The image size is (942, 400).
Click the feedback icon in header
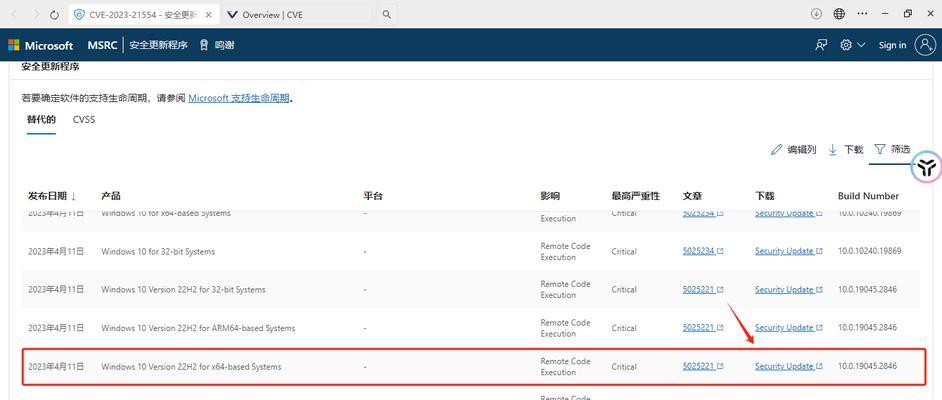pos(821,45)
